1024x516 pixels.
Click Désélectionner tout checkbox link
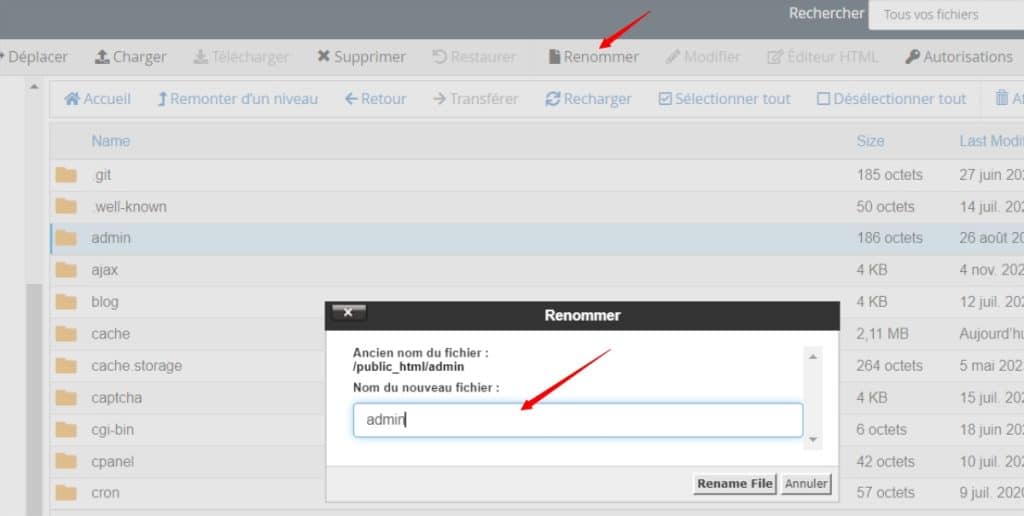[x=891, y=99]
